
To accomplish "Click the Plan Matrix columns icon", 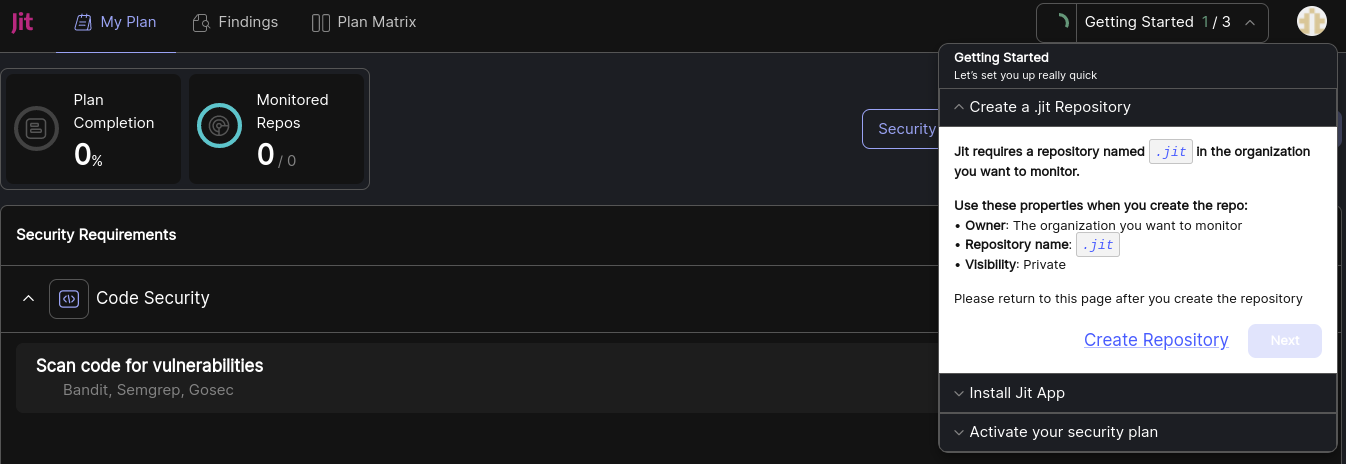I will [x=321, y=22].
